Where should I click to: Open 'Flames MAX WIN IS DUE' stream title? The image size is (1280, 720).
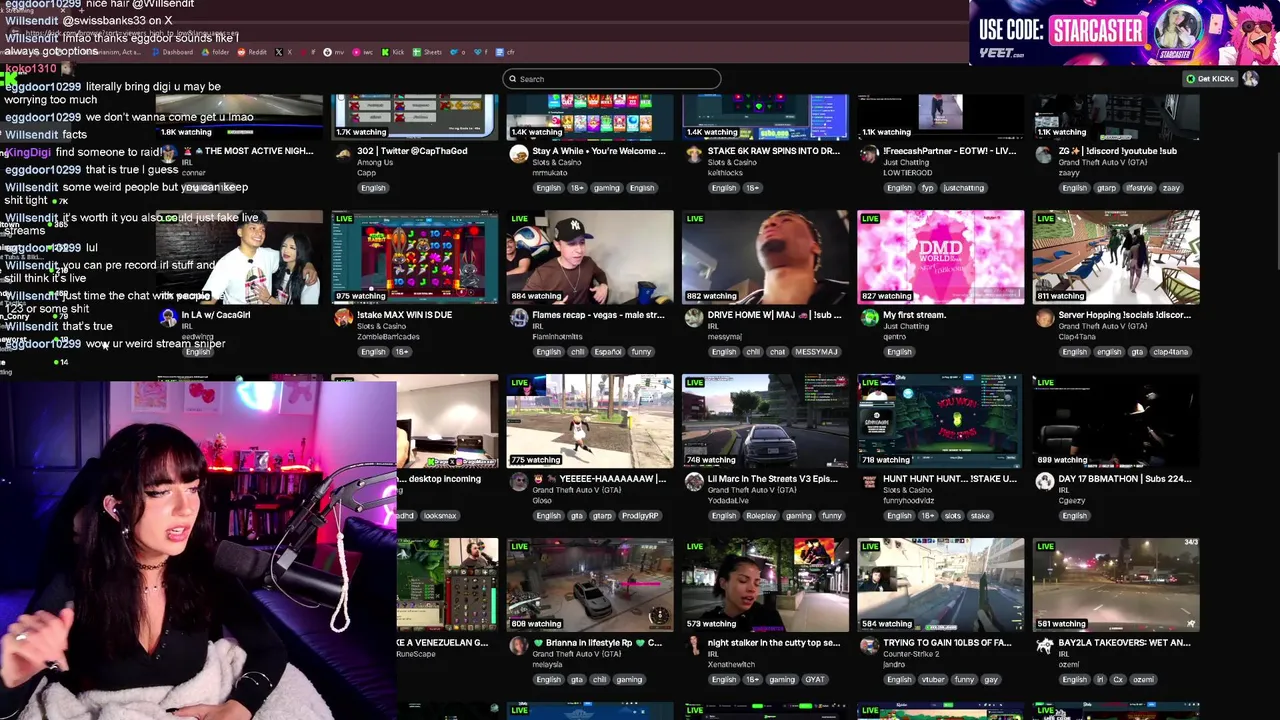point(404,315)
